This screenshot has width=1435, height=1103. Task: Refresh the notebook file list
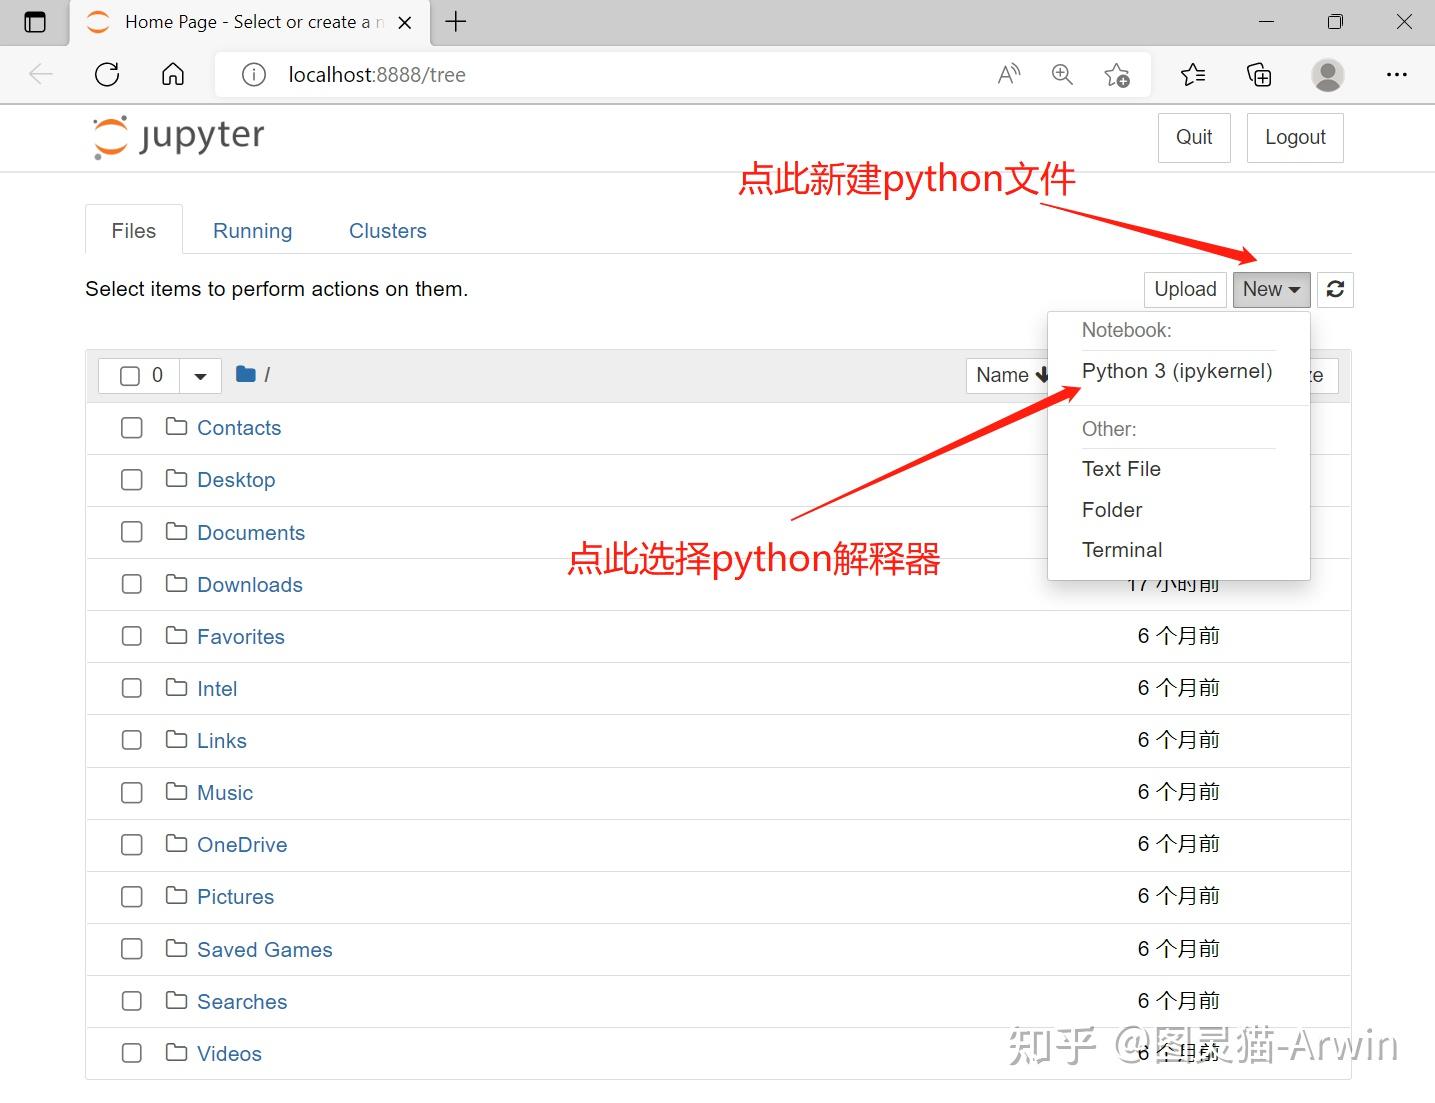click(x=1335, y=289)
